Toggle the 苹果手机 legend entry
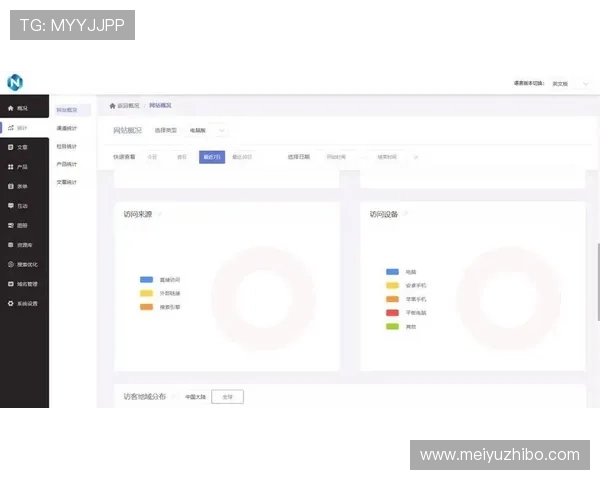Viewport: 600px width, 480px height. 406,299
